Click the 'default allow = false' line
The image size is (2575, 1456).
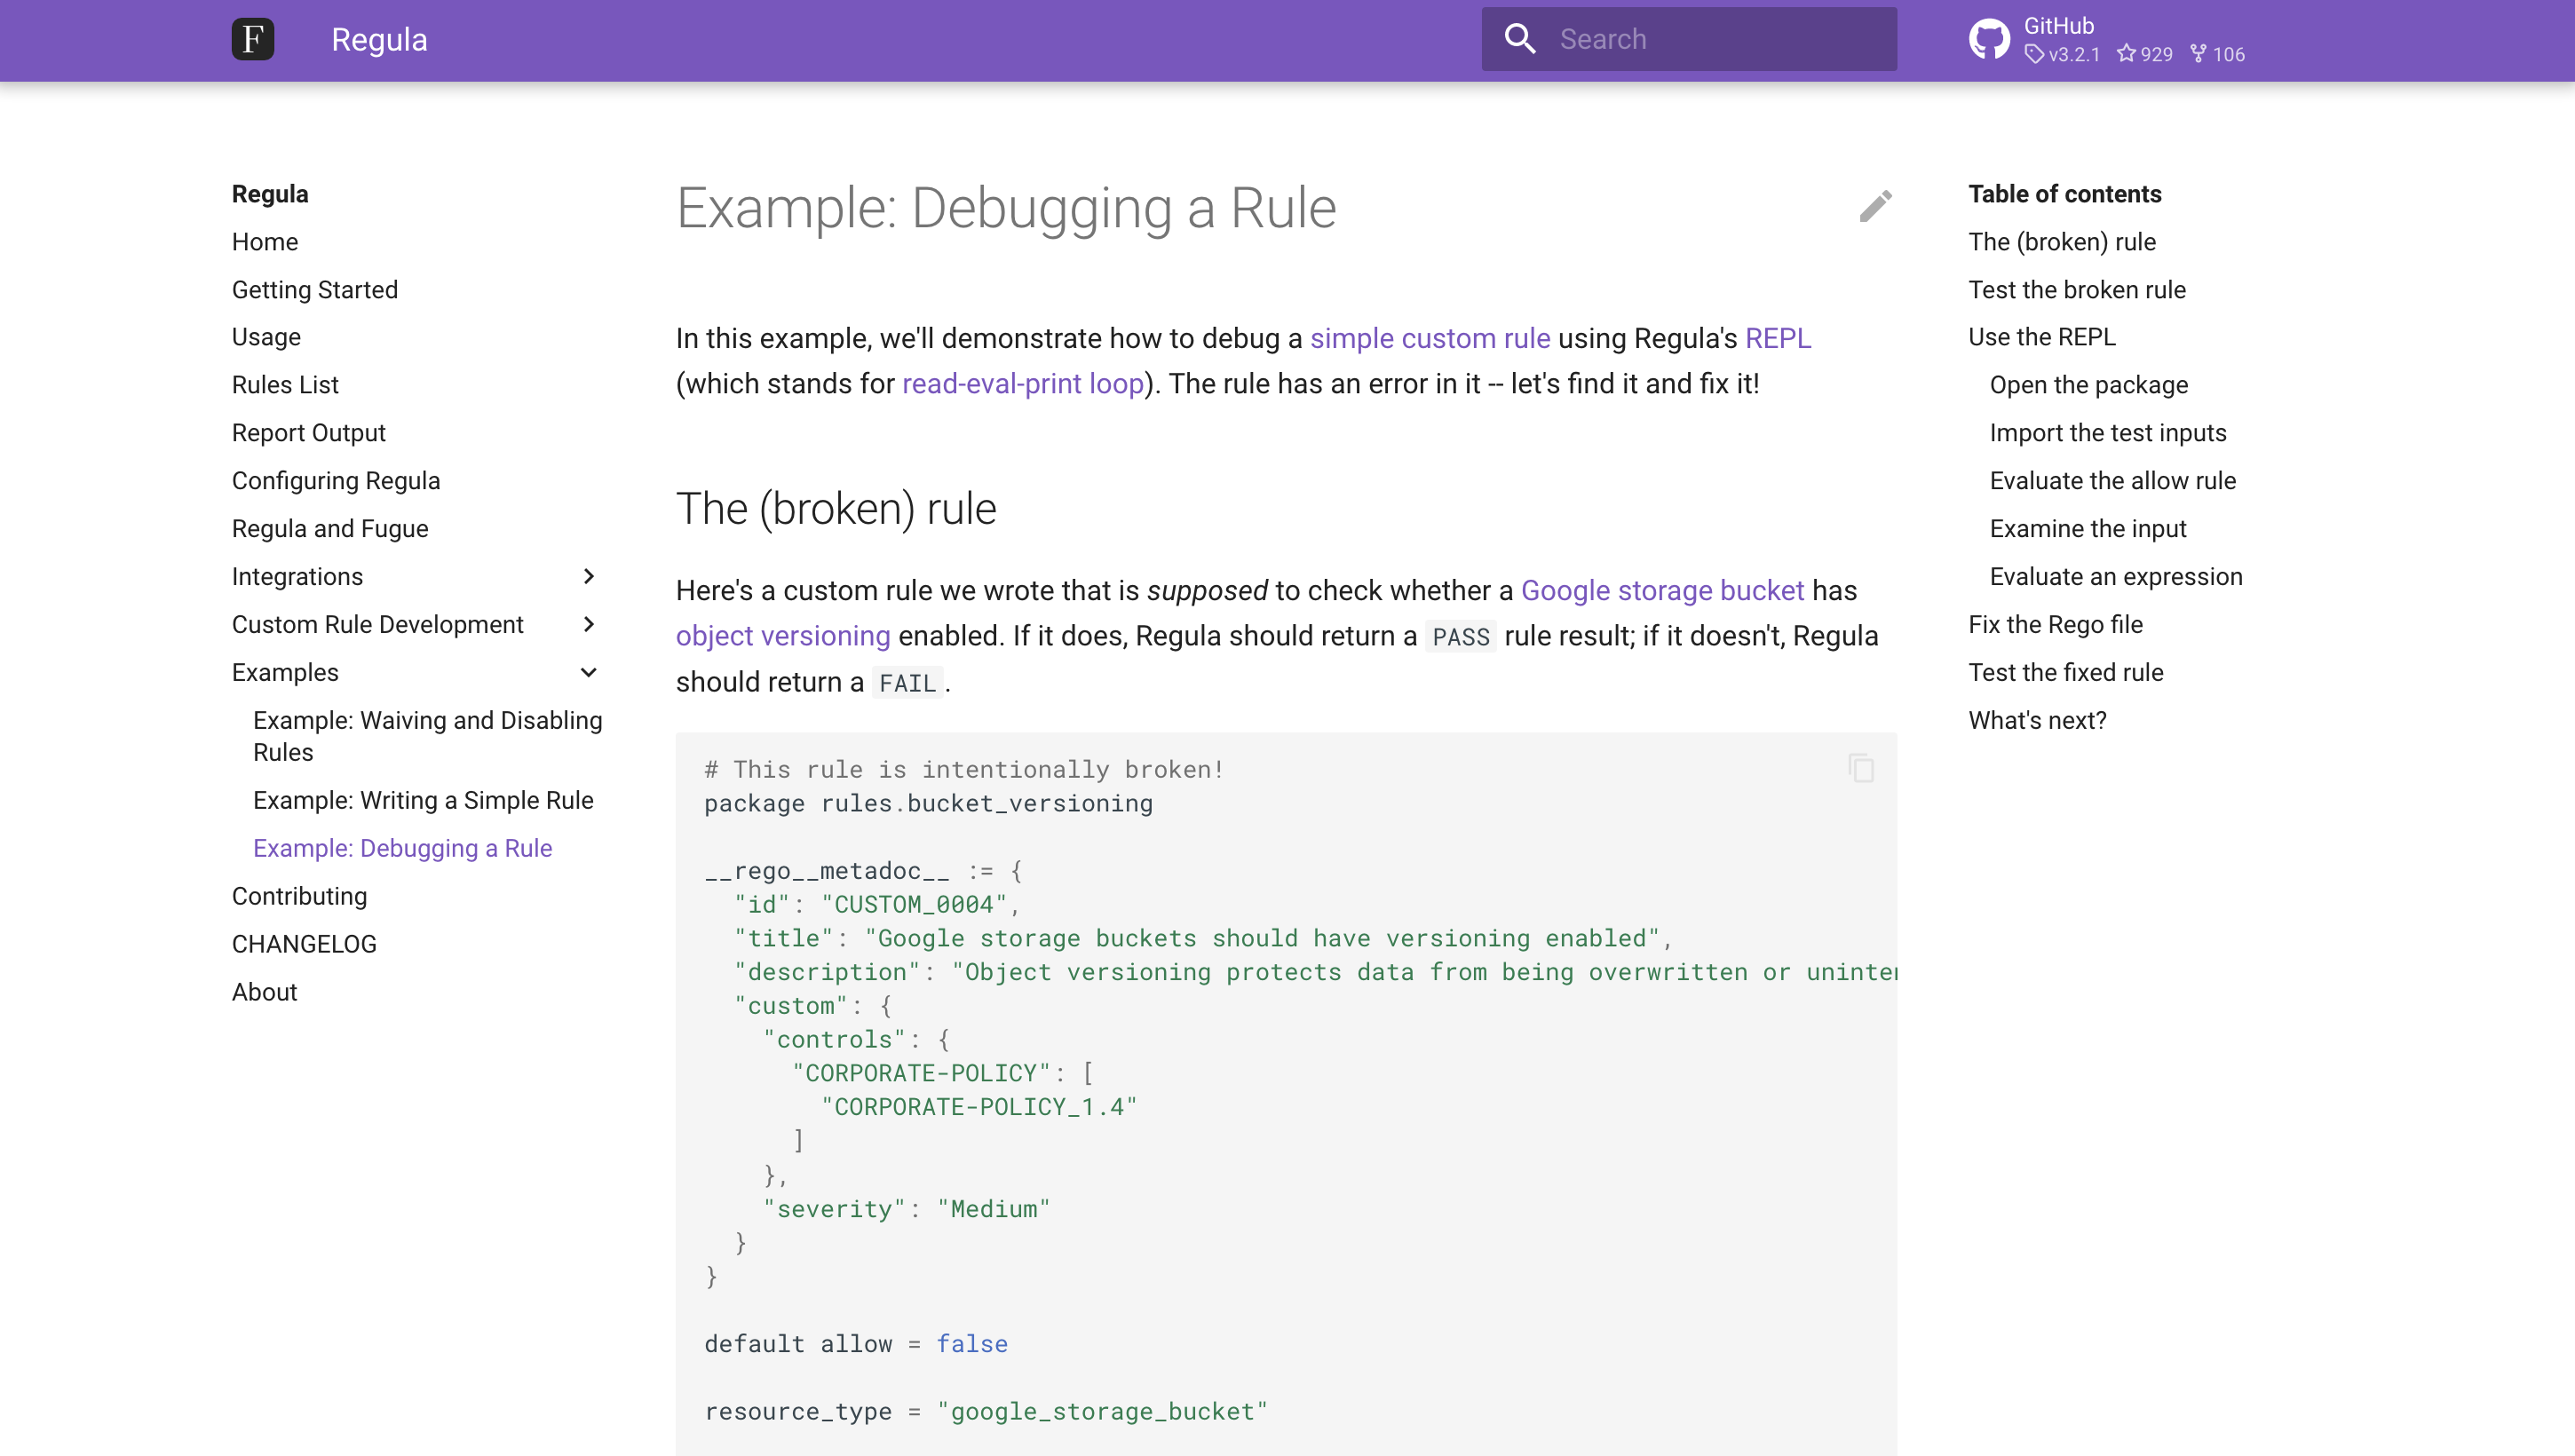click(x=856, y=1344)
